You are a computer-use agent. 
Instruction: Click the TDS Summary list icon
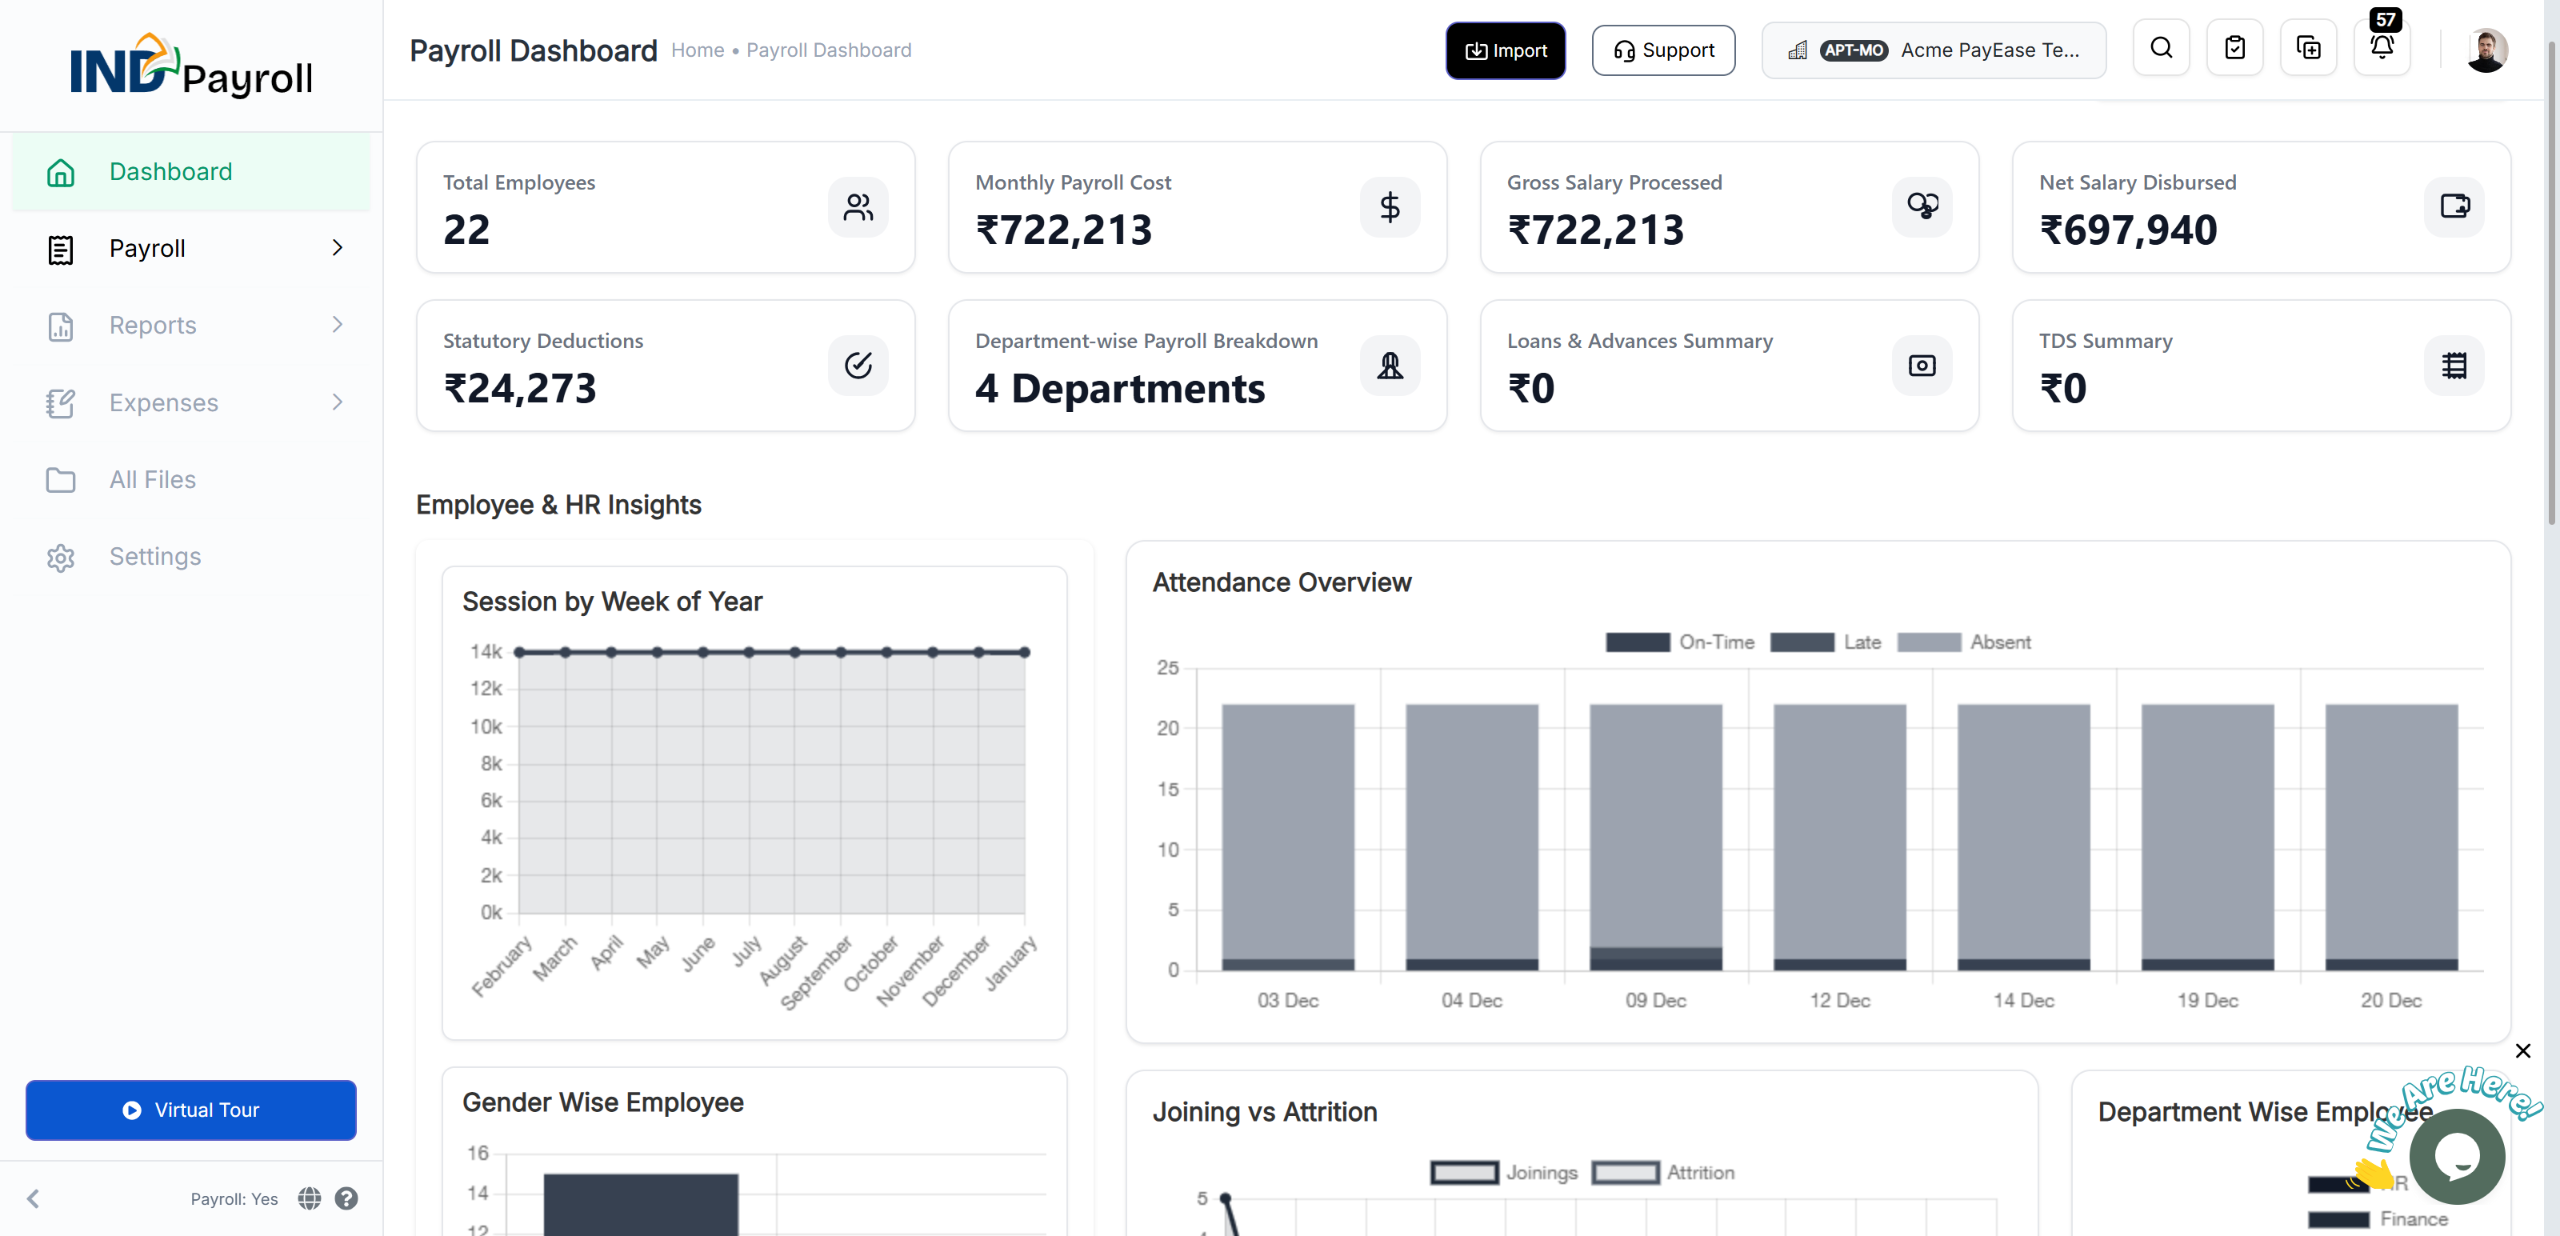coord(2454,365)
